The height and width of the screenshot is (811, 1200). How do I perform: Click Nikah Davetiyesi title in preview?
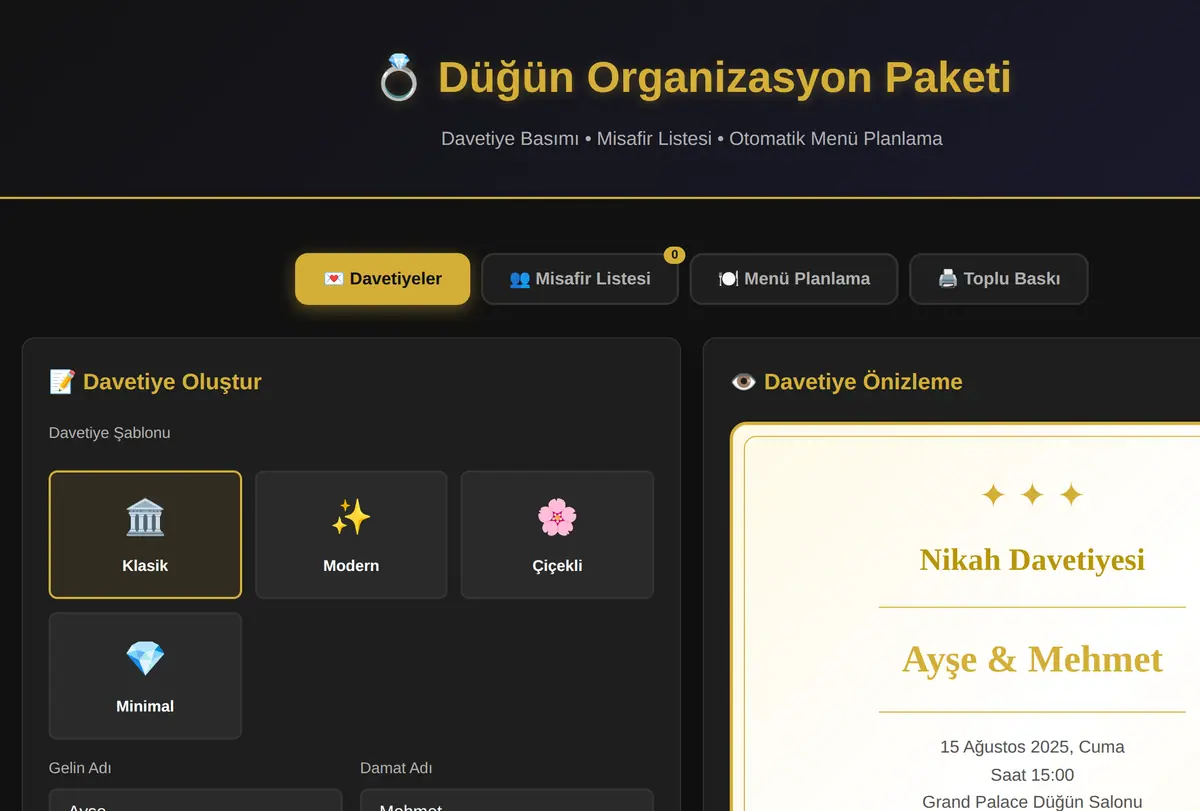pos(1032,560)
